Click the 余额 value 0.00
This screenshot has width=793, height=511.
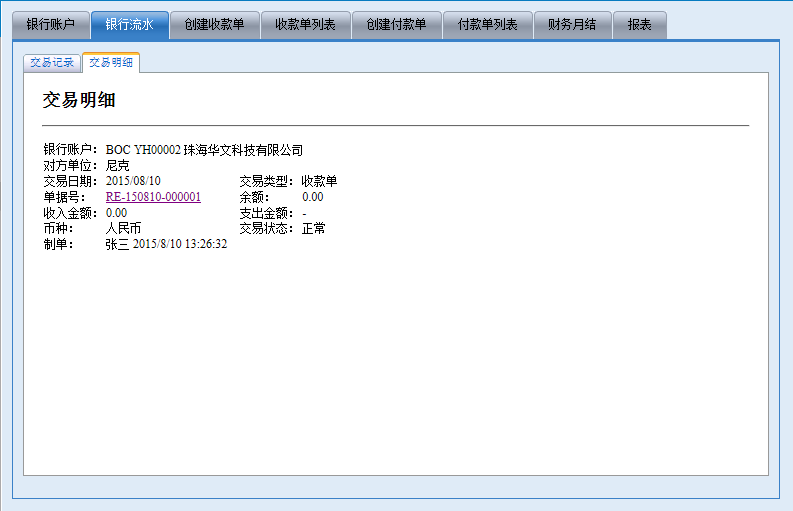click(313, 197)
